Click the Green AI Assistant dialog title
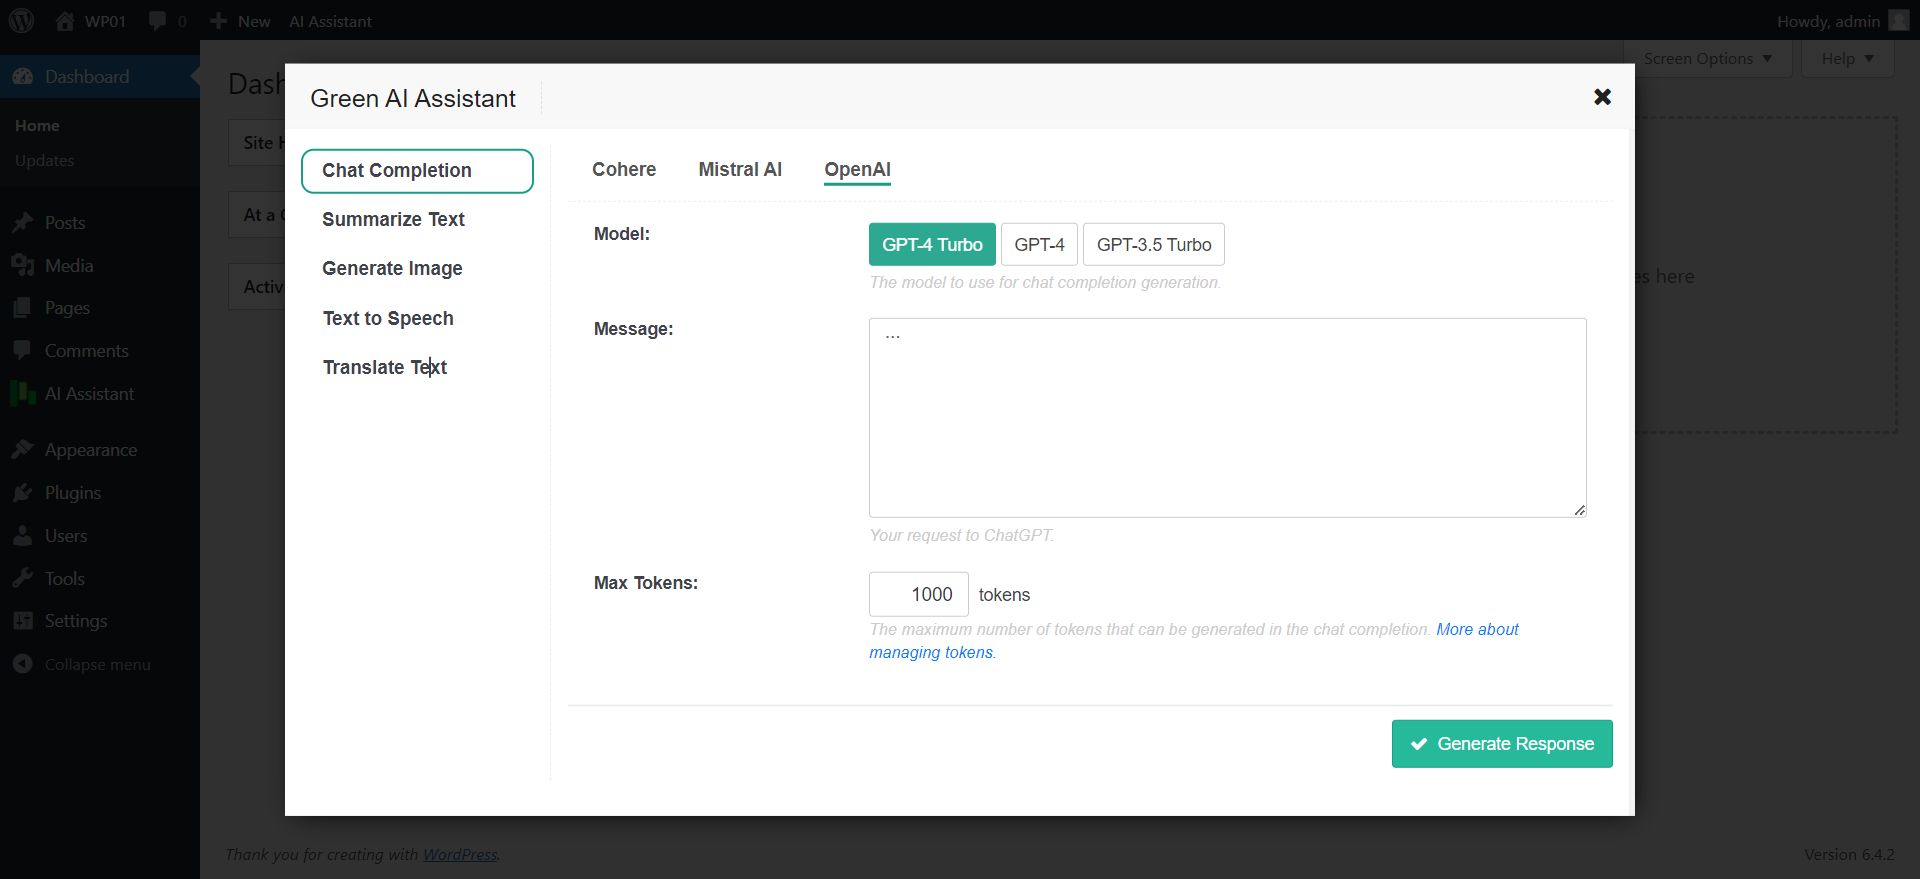Screen dimensions: 1920x879 point(413,98)
